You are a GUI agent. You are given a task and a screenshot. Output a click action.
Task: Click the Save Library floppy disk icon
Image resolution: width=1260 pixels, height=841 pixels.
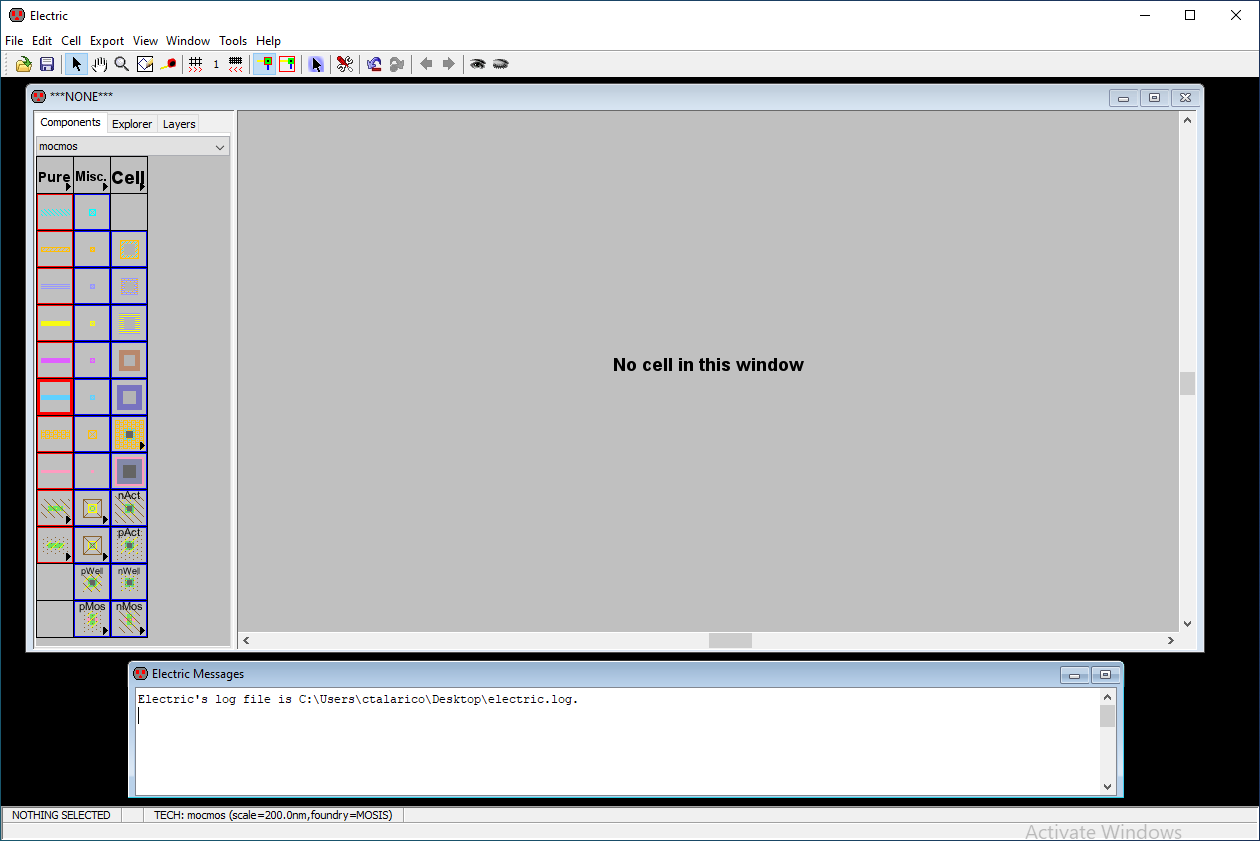(46, 64)
